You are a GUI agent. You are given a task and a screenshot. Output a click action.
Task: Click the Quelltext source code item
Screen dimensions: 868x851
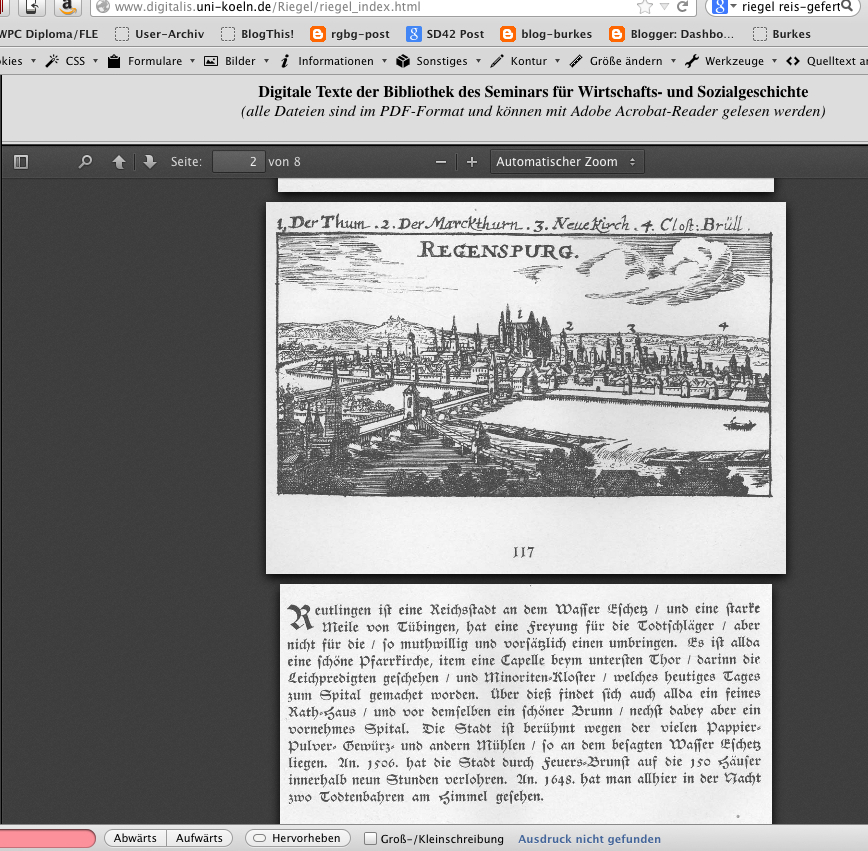coord(837,61)
